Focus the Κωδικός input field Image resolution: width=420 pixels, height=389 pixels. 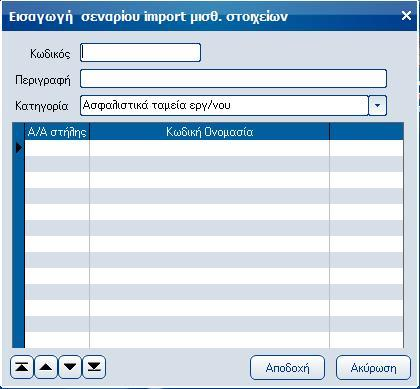click(x=140, y=52)
